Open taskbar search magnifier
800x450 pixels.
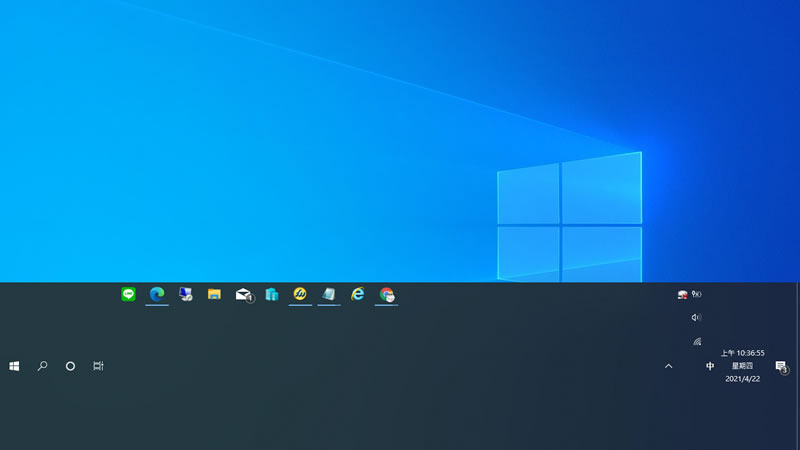(x=42, y=366)
